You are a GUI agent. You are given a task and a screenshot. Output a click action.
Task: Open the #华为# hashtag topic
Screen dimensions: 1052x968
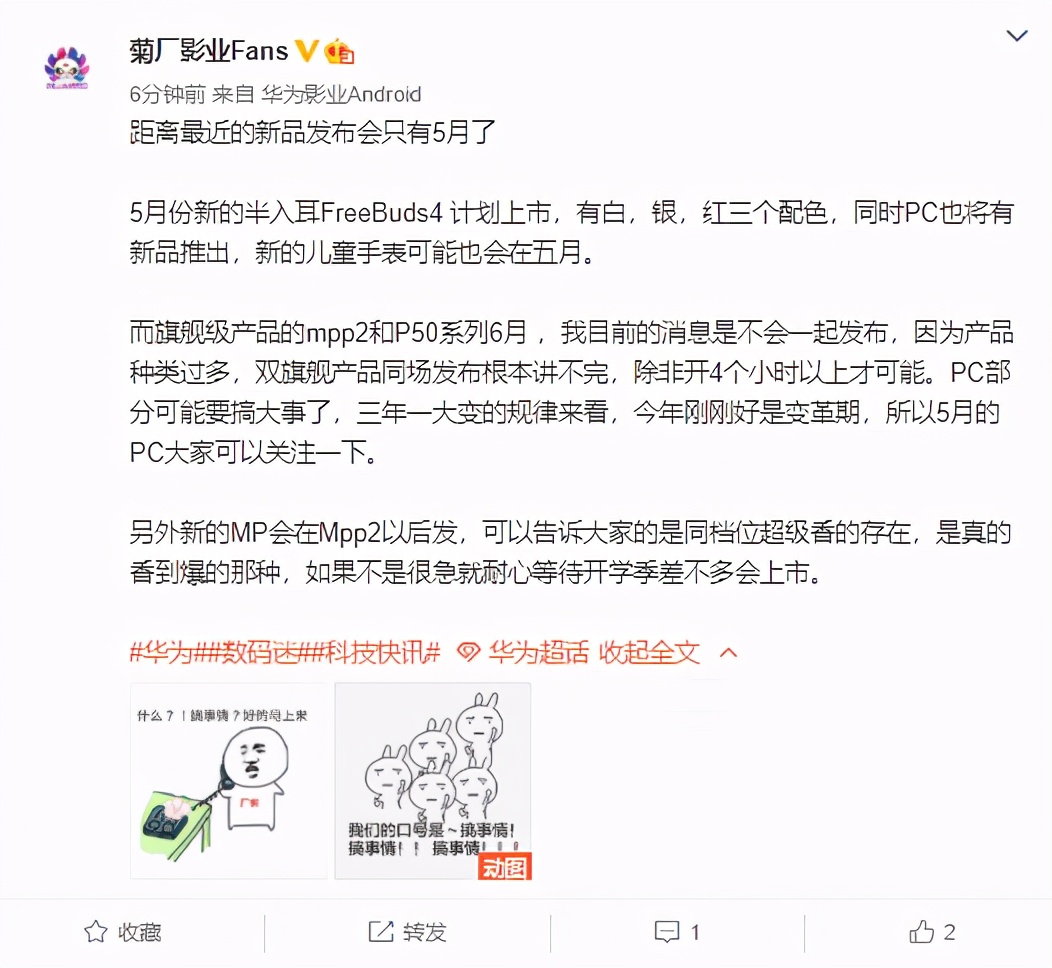tap(162, 652)
